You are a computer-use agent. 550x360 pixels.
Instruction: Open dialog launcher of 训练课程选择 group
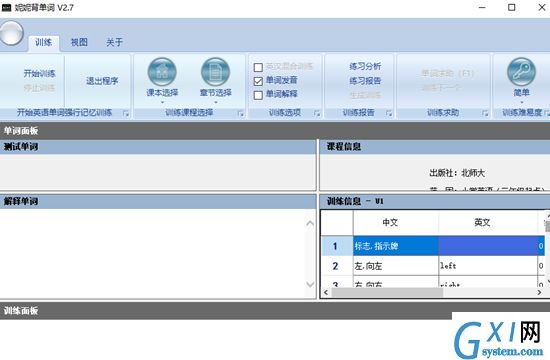241,113
